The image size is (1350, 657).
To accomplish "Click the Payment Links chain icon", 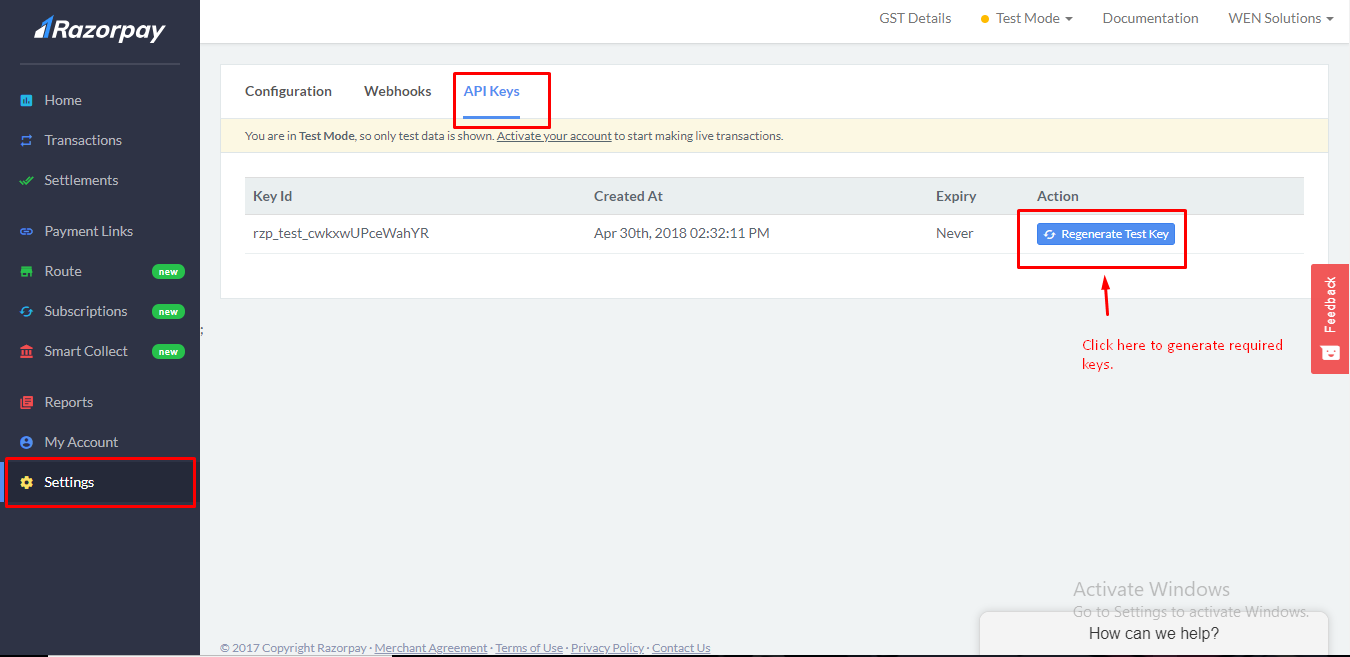I will point(27,232).
